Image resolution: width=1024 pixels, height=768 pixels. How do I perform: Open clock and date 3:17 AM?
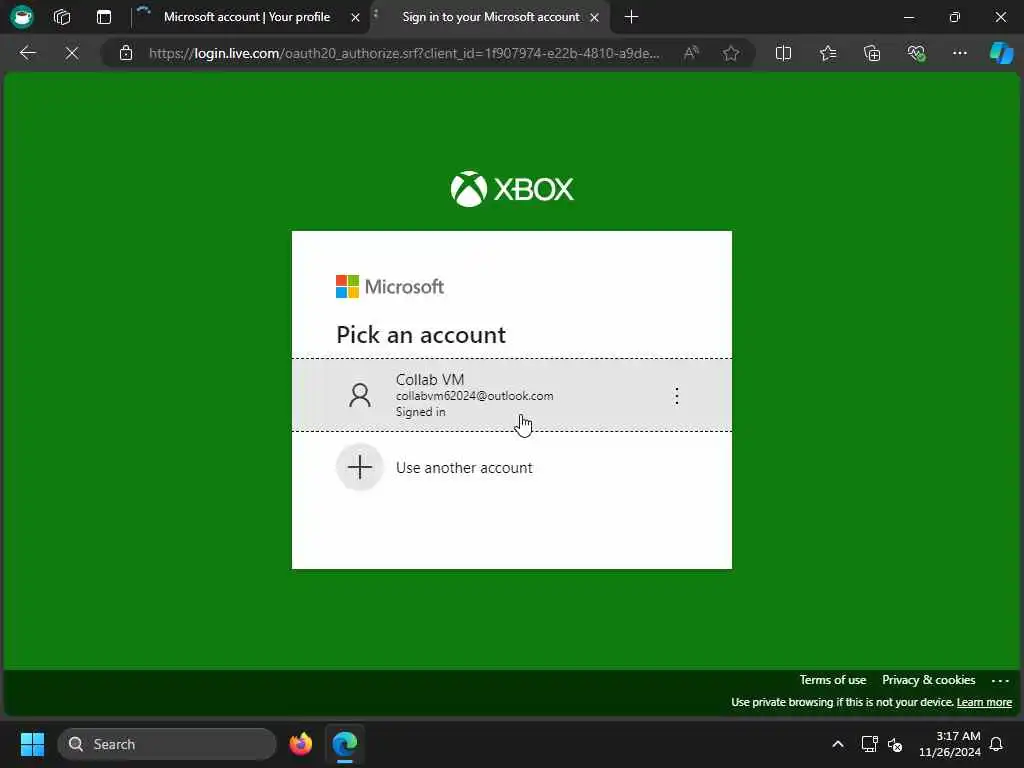950,744
